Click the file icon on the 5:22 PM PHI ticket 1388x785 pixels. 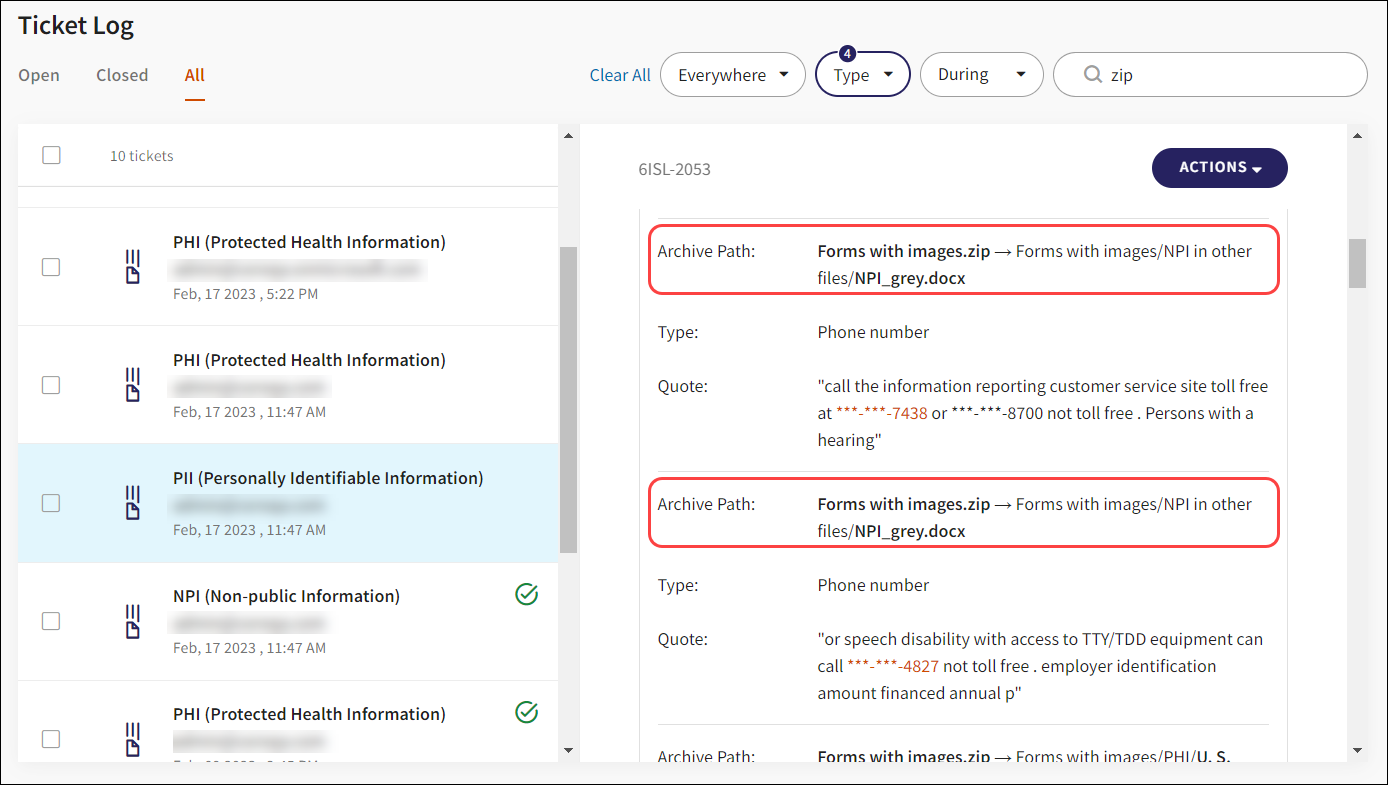point(132,267)
